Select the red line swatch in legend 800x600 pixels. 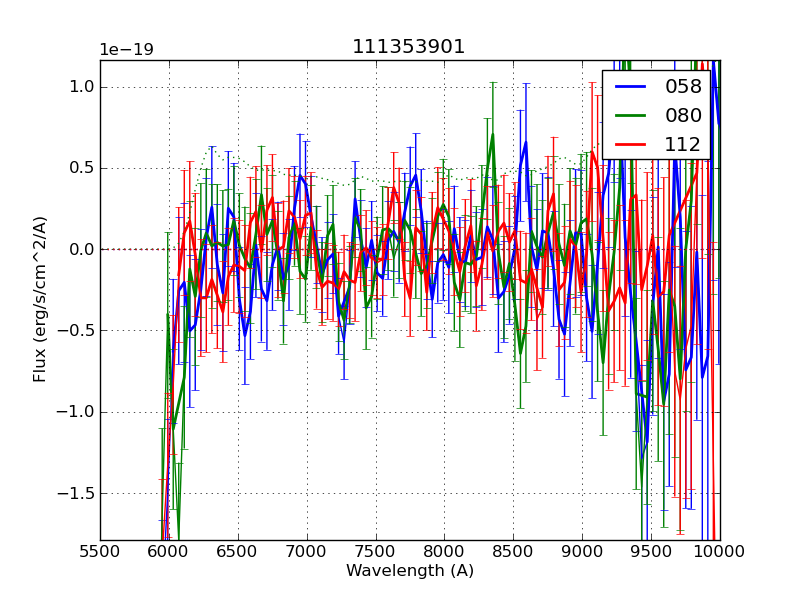coord(631,144)
